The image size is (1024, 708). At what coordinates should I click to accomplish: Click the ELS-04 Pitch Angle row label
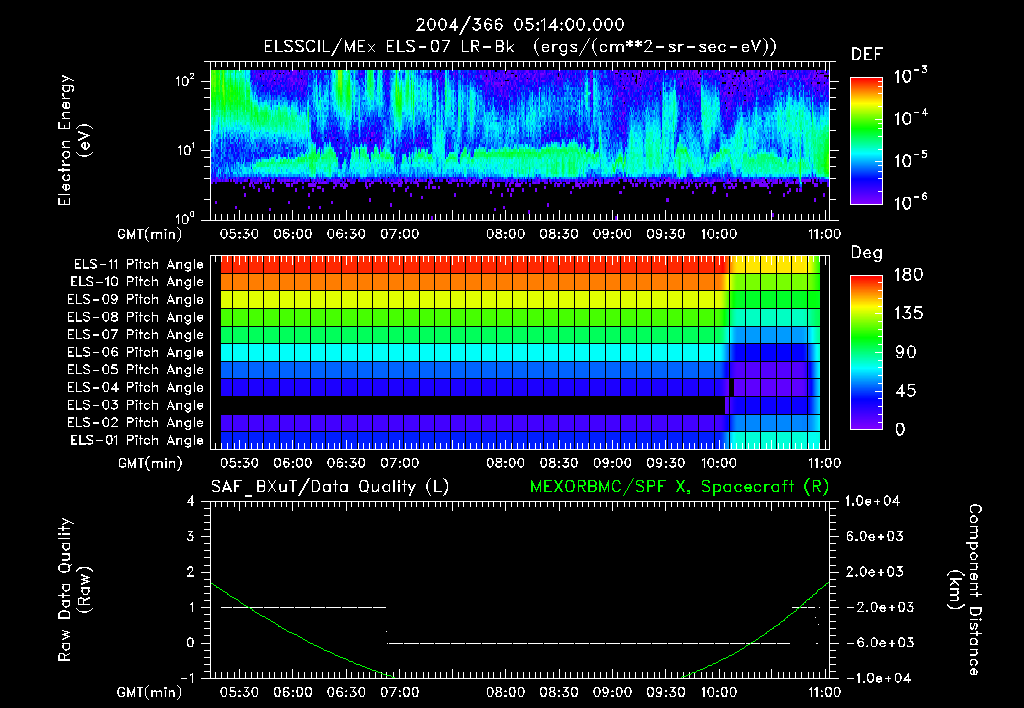135,387
